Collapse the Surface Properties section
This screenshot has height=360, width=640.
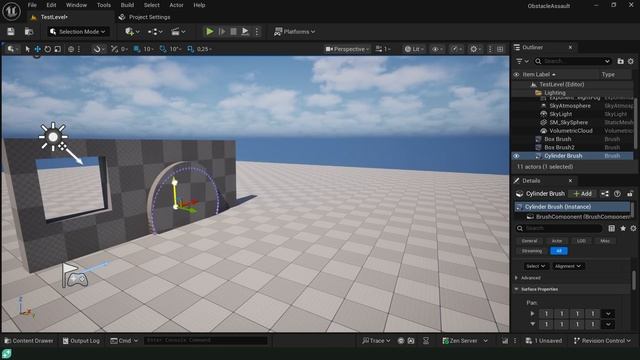[517, 289]
